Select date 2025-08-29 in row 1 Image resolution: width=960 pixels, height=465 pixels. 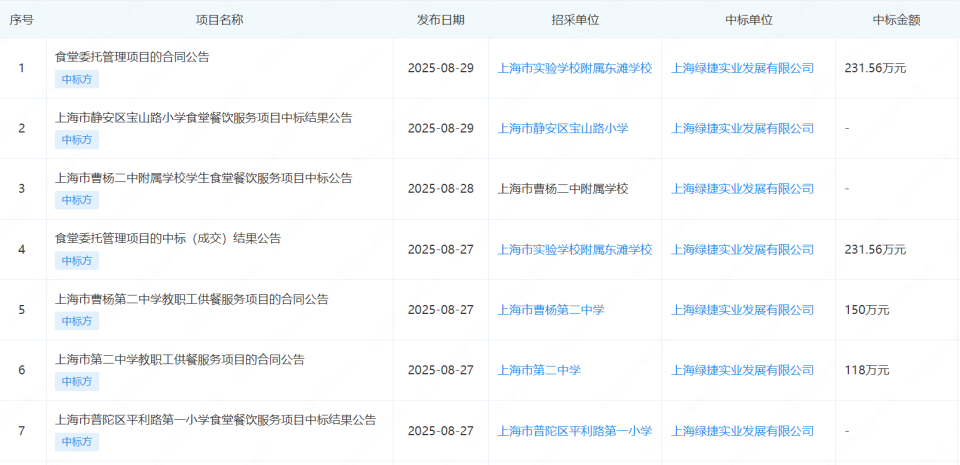tap(441, 68)
